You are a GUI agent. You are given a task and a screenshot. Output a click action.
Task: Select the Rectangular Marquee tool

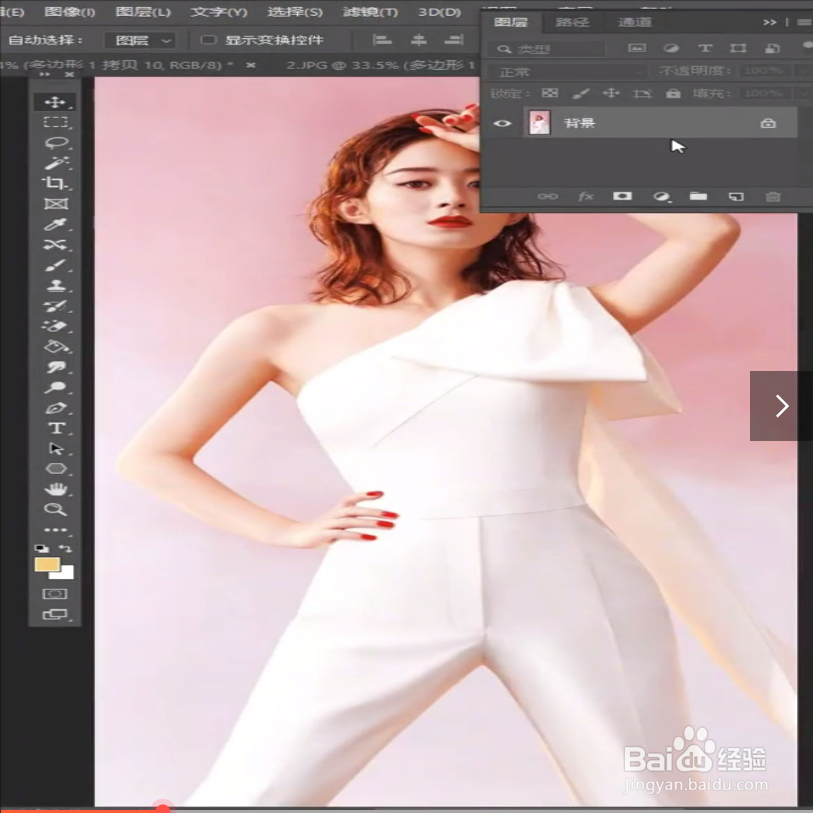(55, 122)
